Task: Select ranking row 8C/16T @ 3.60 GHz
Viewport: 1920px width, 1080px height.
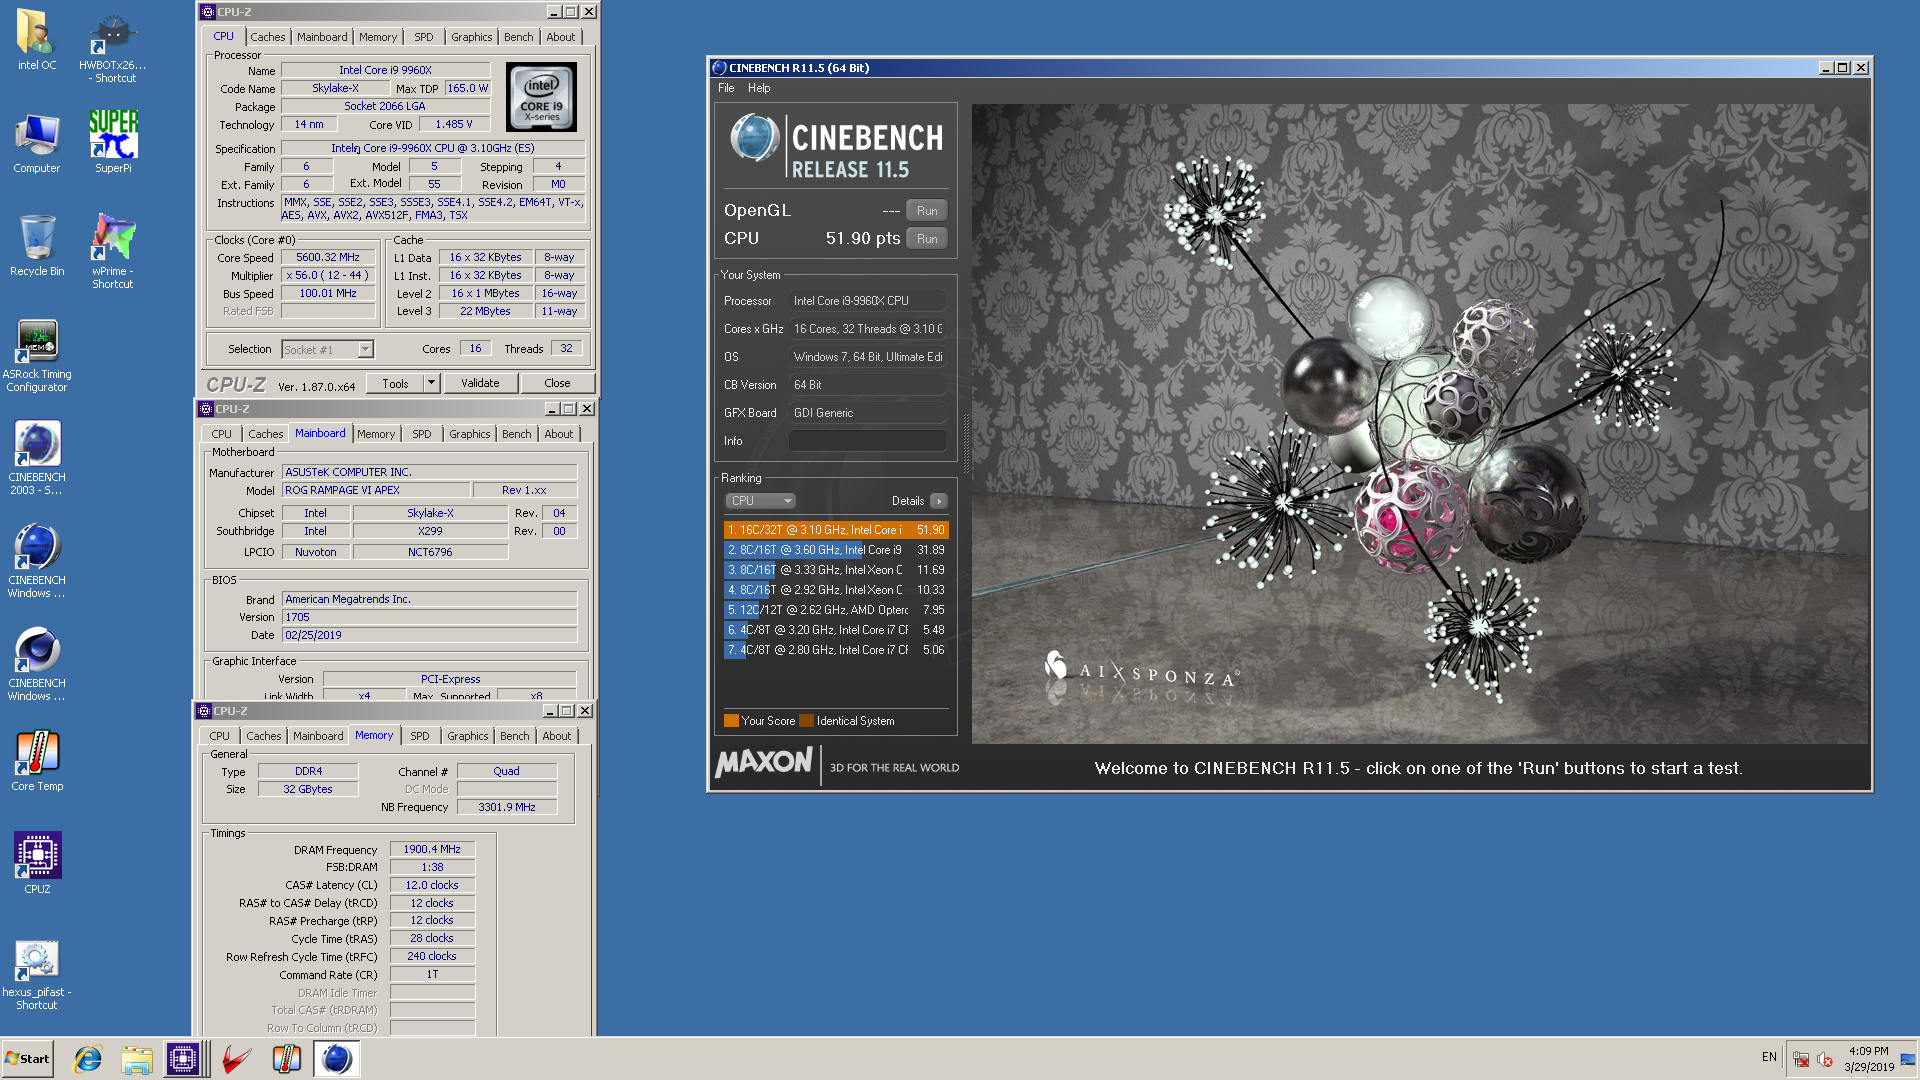Action: [x=836, y=550]
